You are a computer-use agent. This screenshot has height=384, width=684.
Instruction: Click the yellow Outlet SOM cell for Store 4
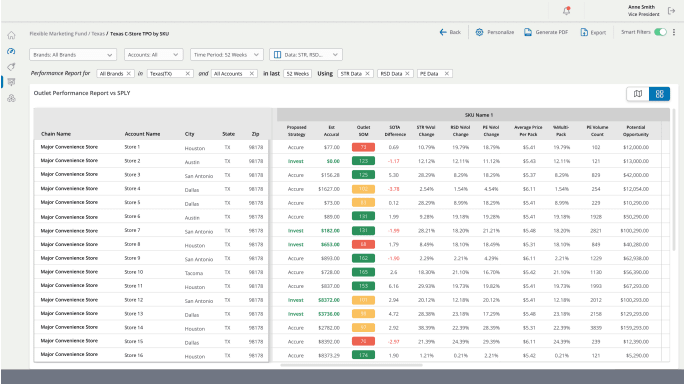pyautogui.click(x=363, y=189)
